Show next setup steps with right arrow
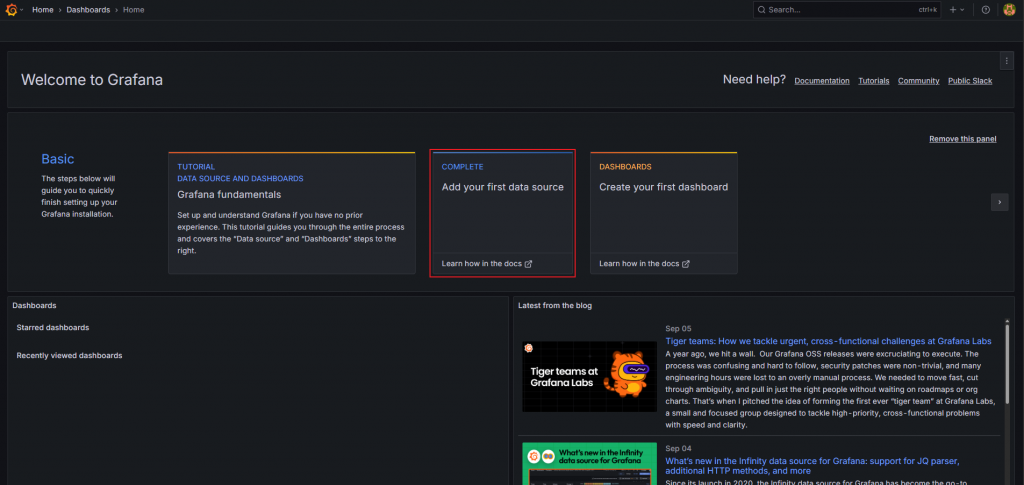This screenshot has width=1024, height=485. [x=999, y=202]
